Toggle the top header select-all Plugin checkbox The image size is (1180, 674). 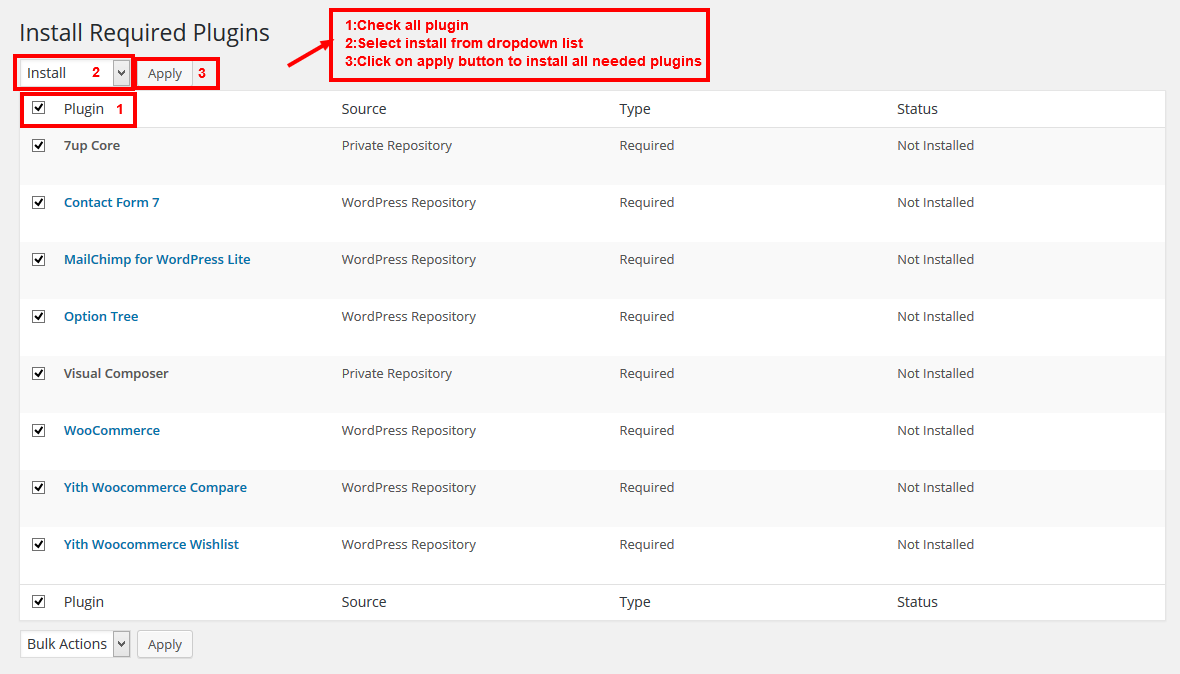[x=38, y=108]
